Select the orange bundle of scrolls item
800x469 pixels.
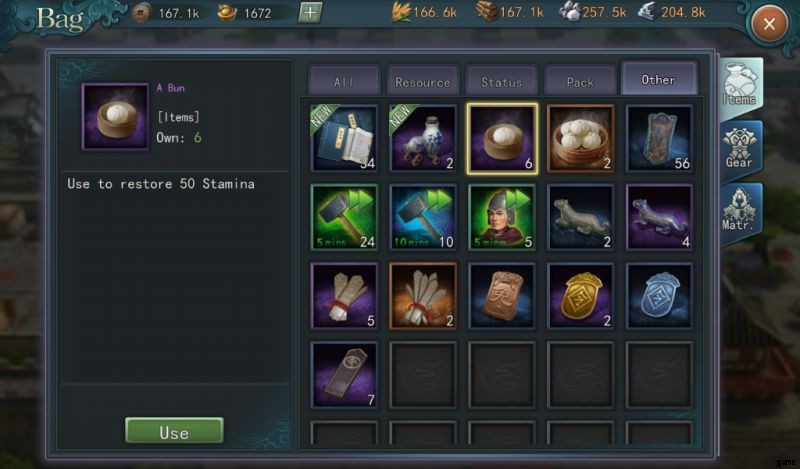point(423,295)
